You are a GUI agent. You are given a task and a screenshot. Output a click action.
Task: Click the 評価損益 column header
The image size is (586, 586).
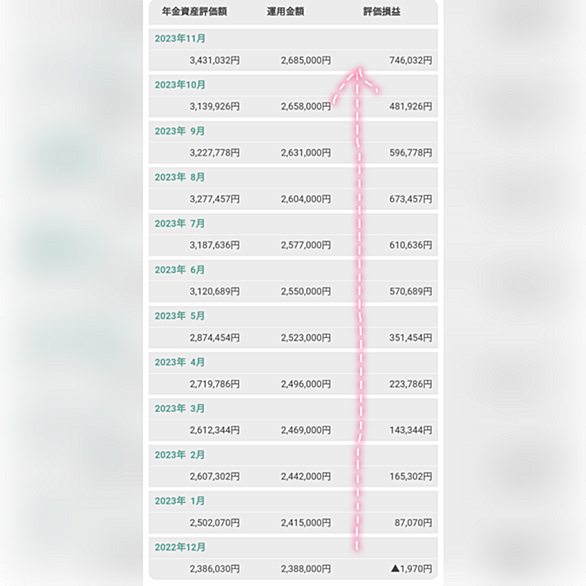(x=382, y=12)
